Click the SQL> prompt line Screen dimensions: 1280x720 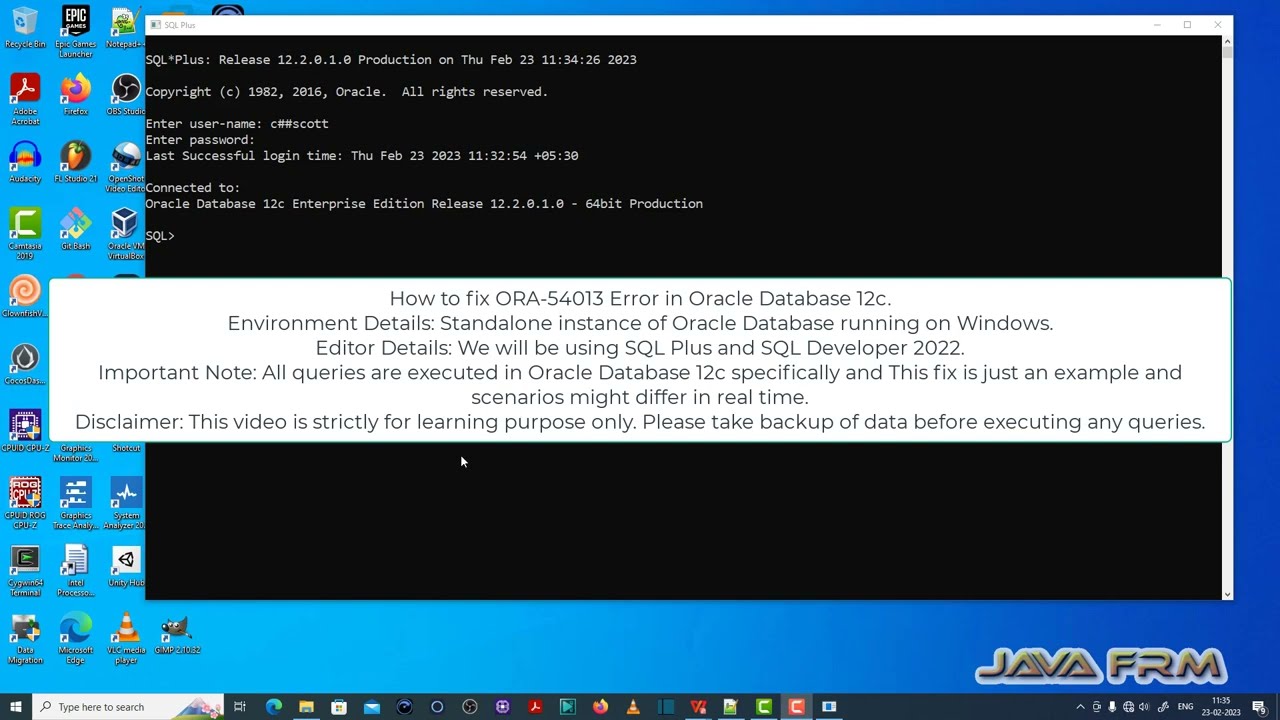tap(160, 236)
